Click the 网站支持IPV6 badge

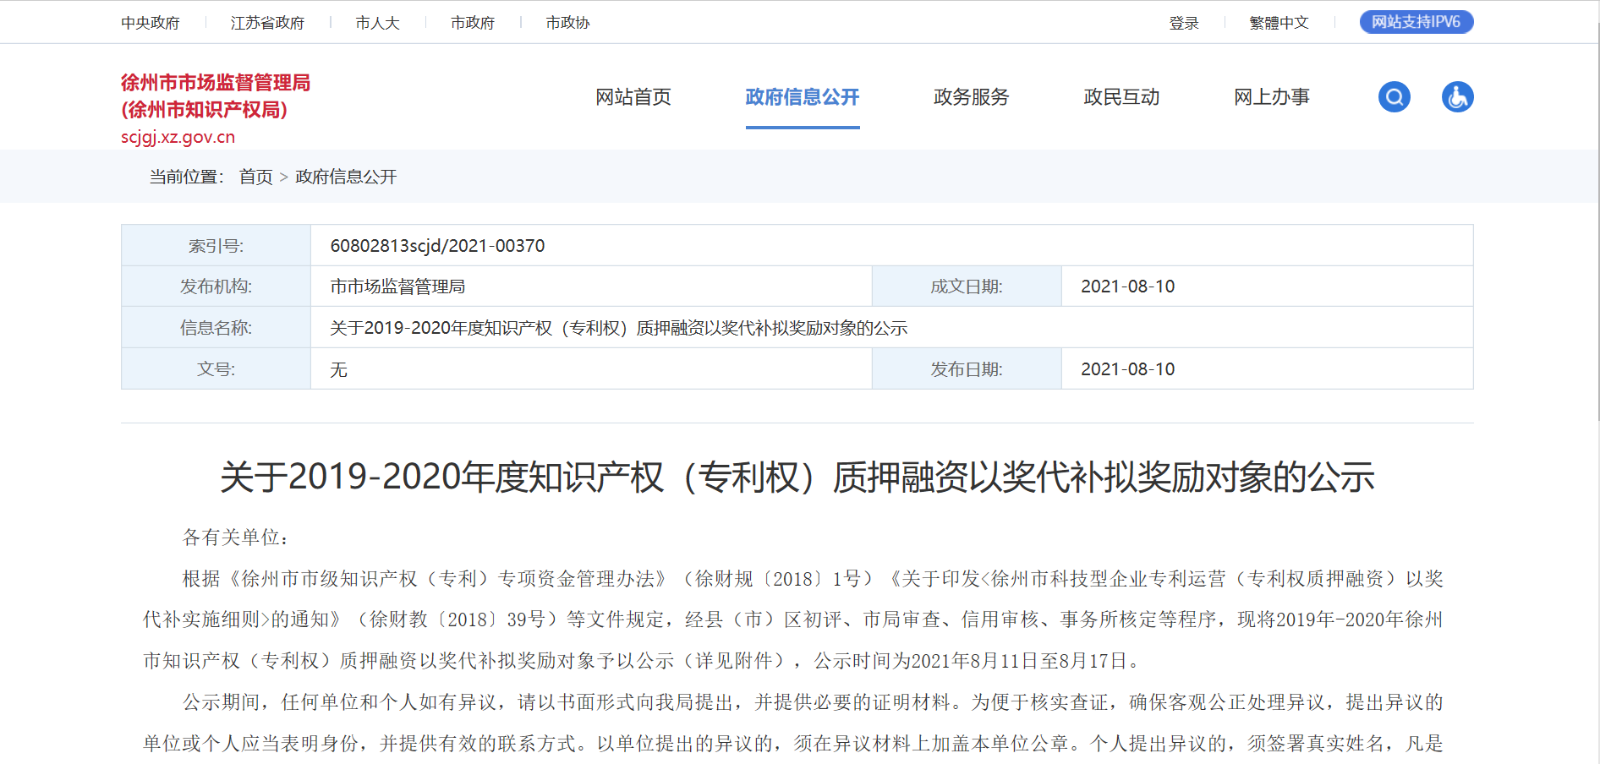click(x=1416, y=22)
